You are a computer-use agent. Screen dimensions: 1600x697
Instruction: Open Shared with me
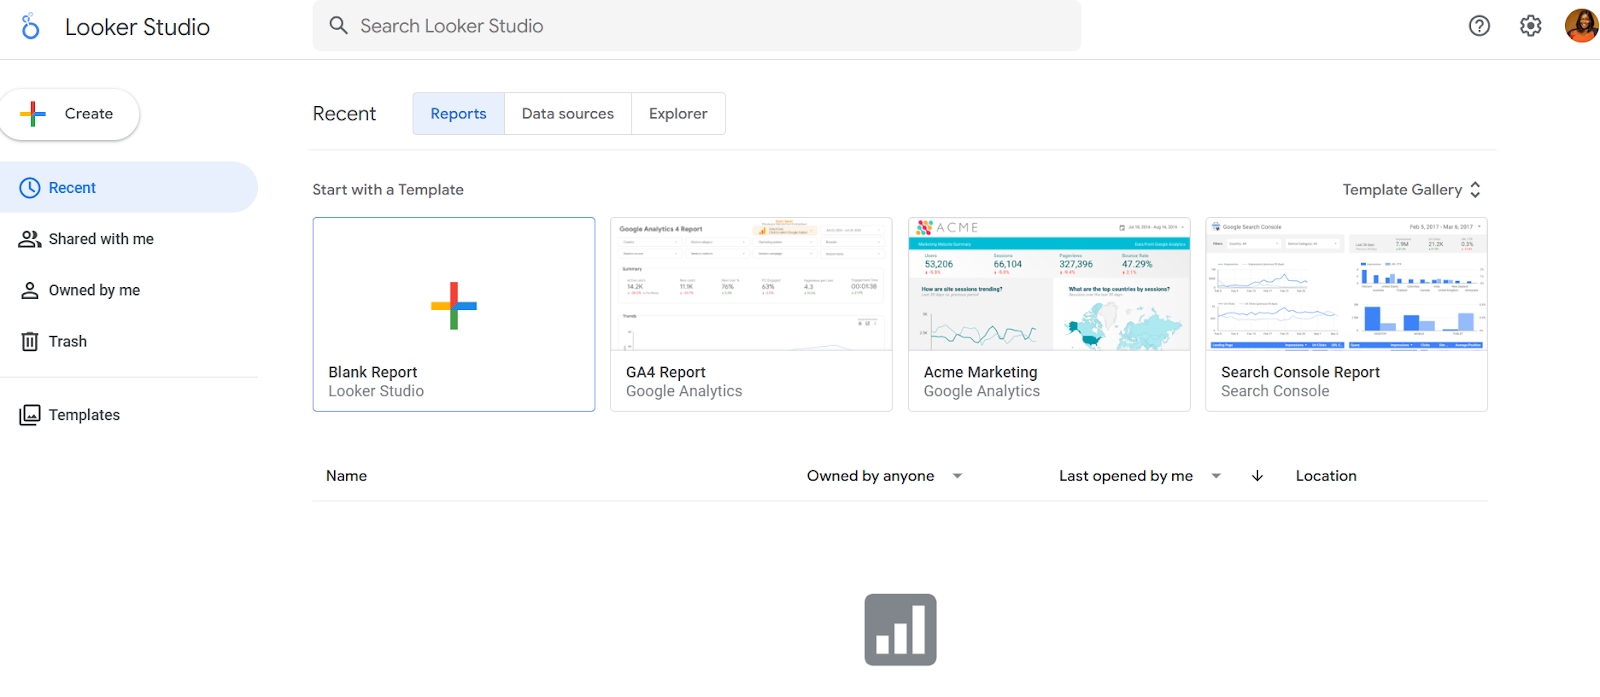pyautogui.click(x=129, y=239)
